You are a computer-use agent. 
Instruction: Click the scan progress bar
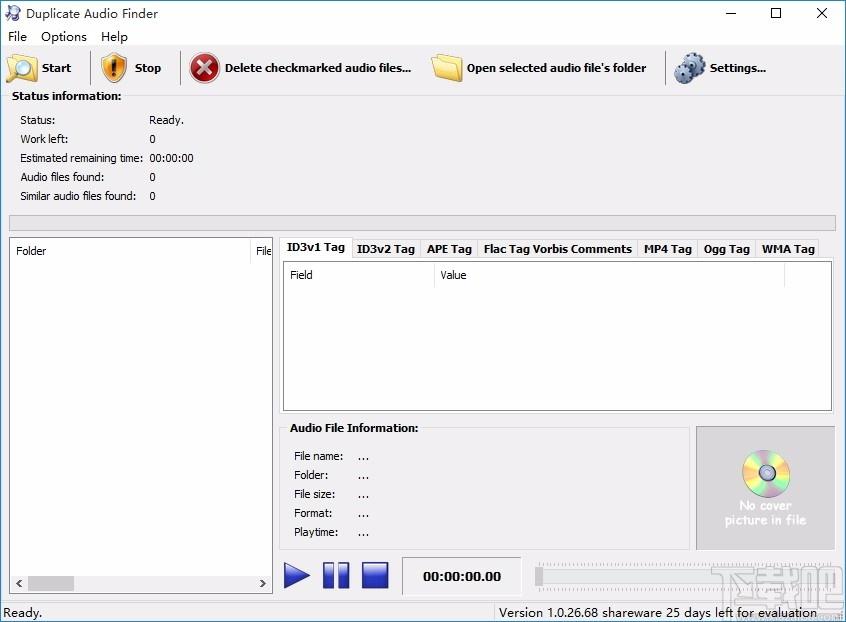click(422, 223)
